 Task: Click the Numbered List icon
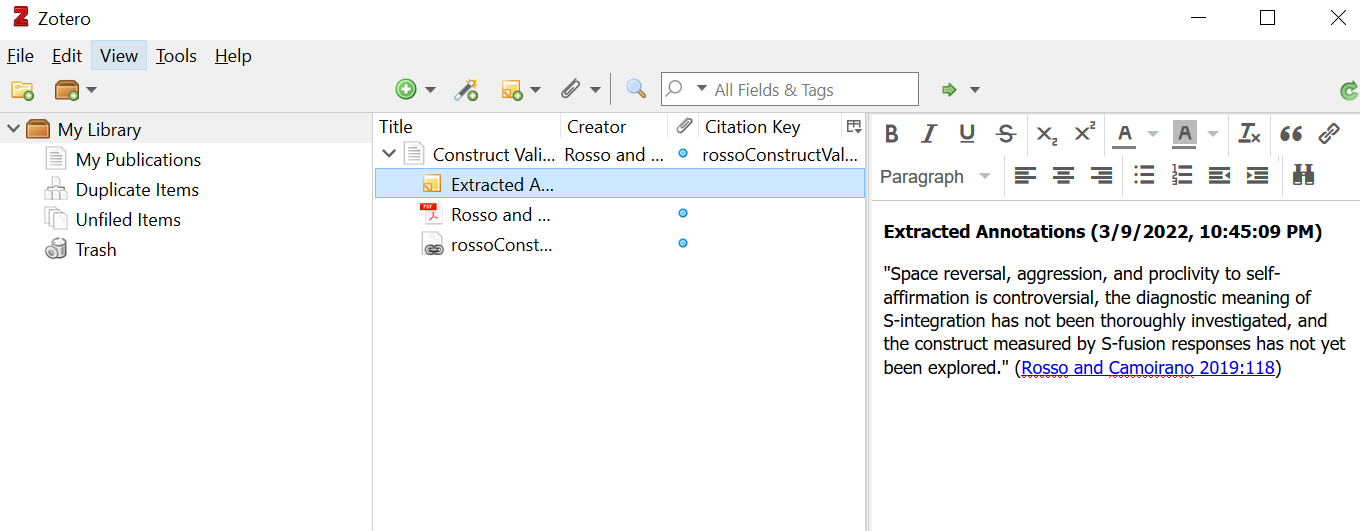[x=1182, y=176]
